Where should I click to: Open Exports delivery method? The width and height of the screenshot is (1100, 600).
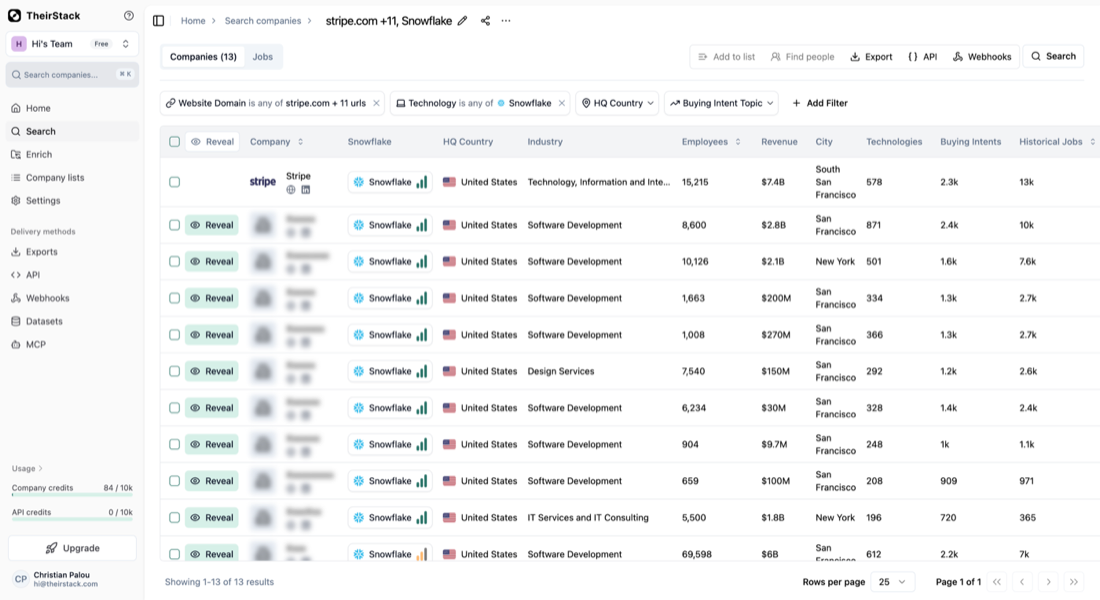point(41,252)
